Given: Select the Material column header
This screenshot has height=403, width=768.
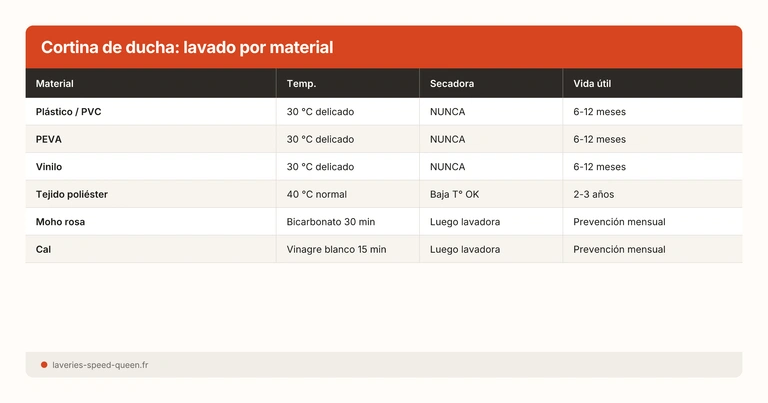Looking at the screenshot, I should pyautogui.click(x=55, y=84).
